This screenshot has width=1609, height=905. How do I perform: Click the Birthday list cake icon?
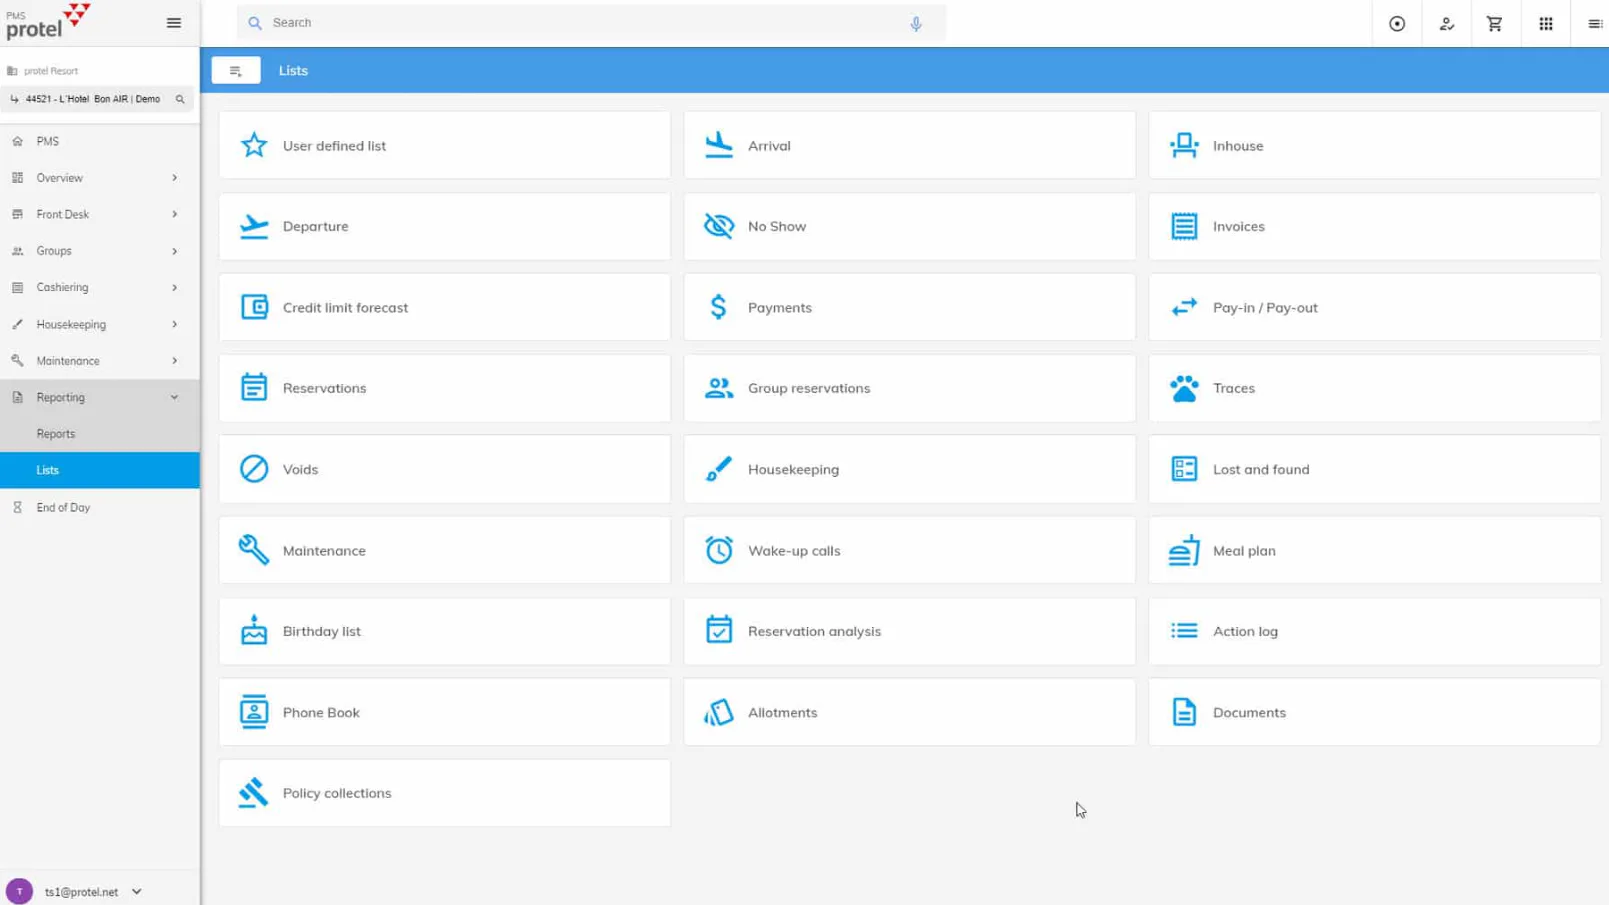(x=254, y=631)
